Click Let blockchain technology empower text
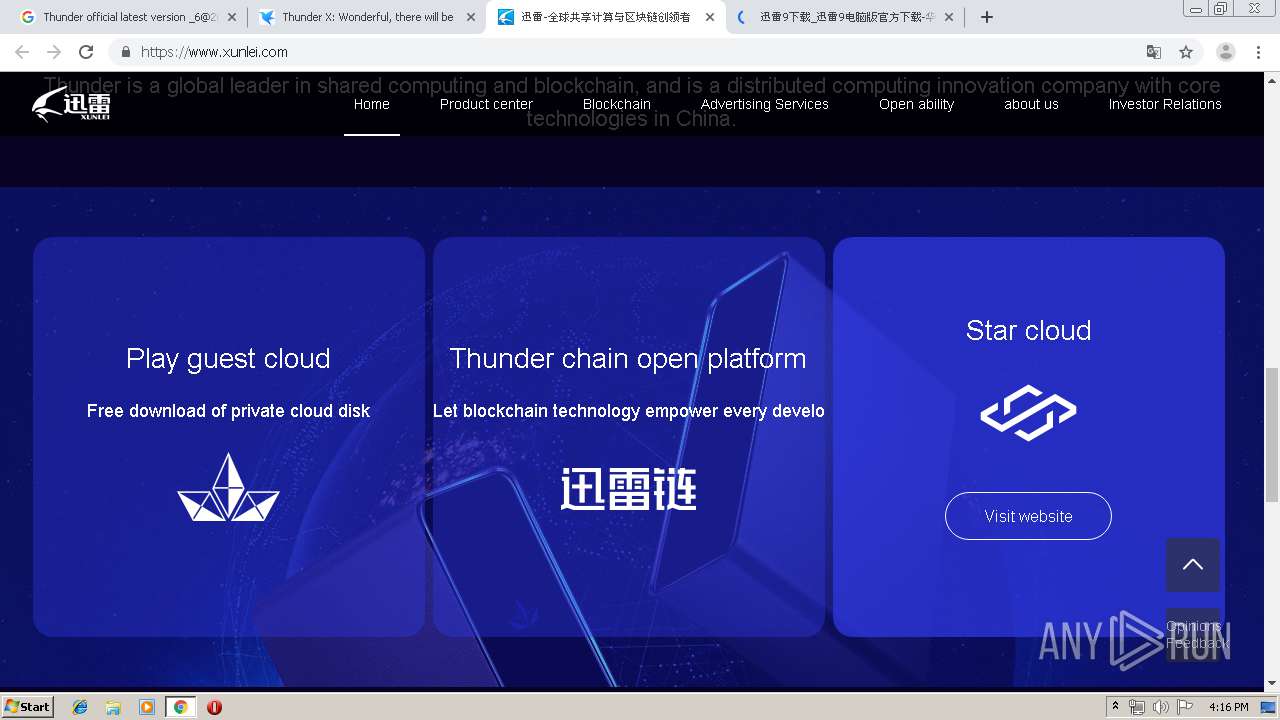The width and height of the screenshot is (1280, 720). pos(629,411)
